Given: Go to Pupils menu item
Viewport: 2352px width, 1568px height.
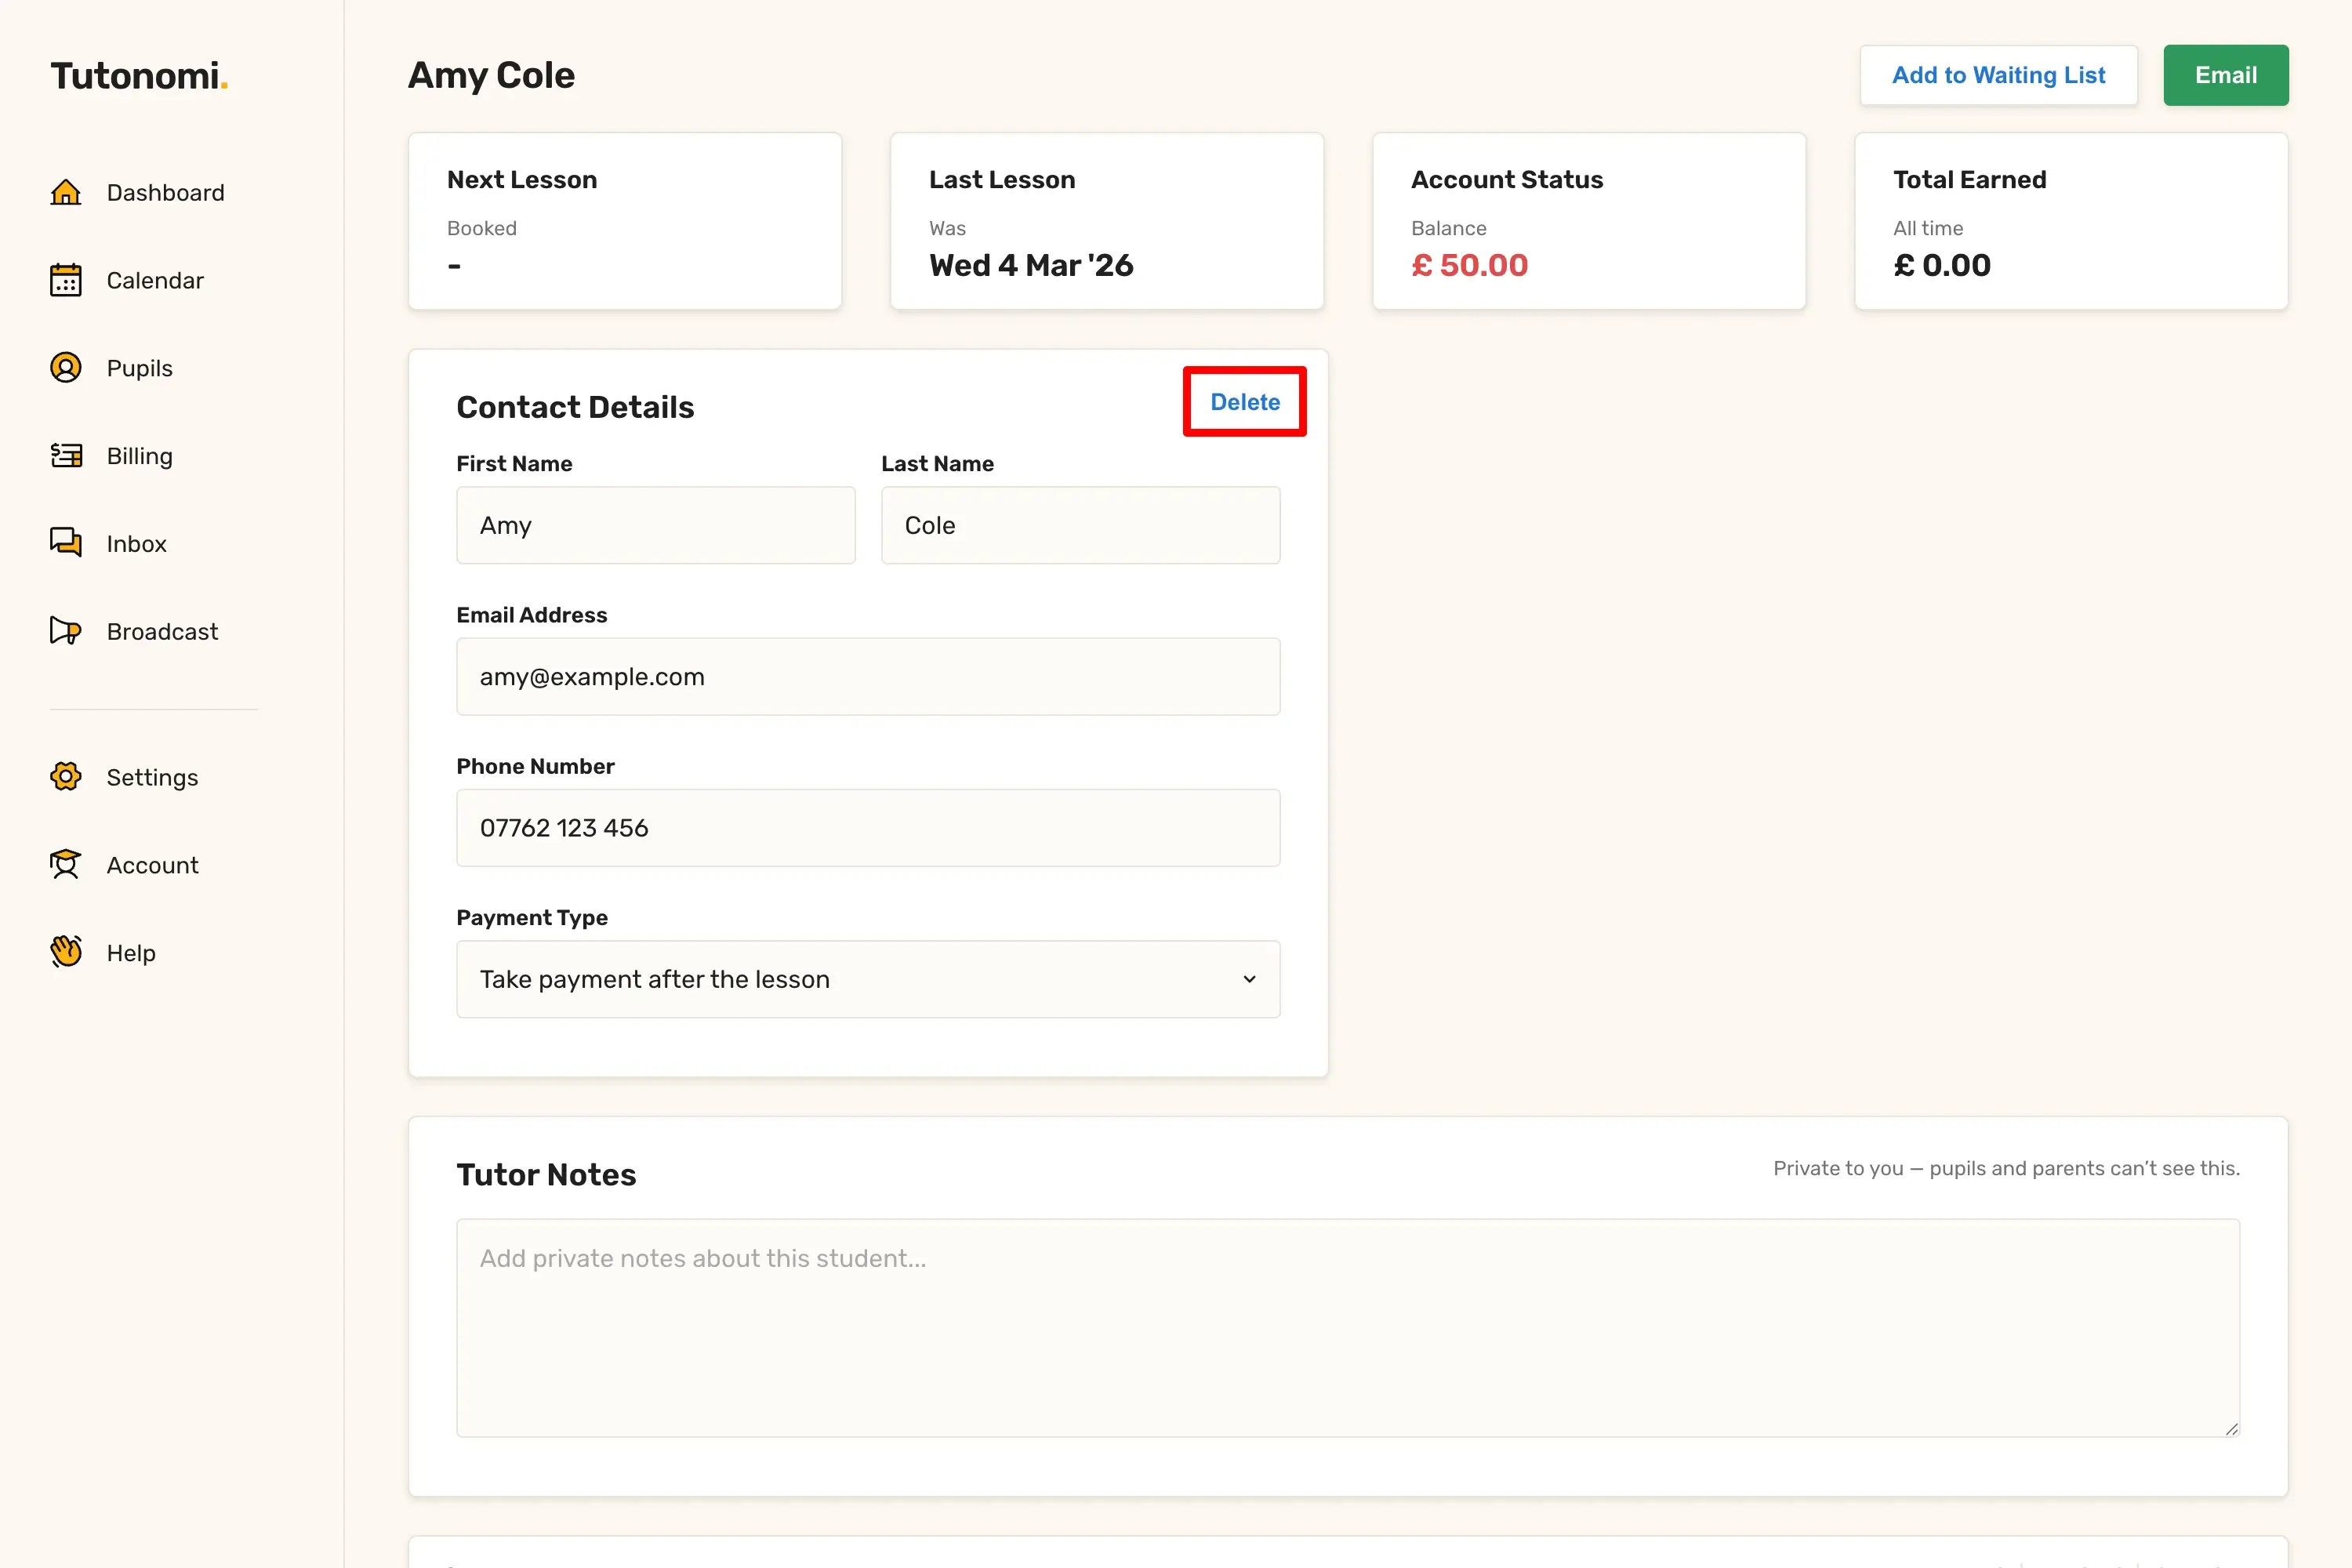Looking at the screenshot, I should (x=139, y=368).
